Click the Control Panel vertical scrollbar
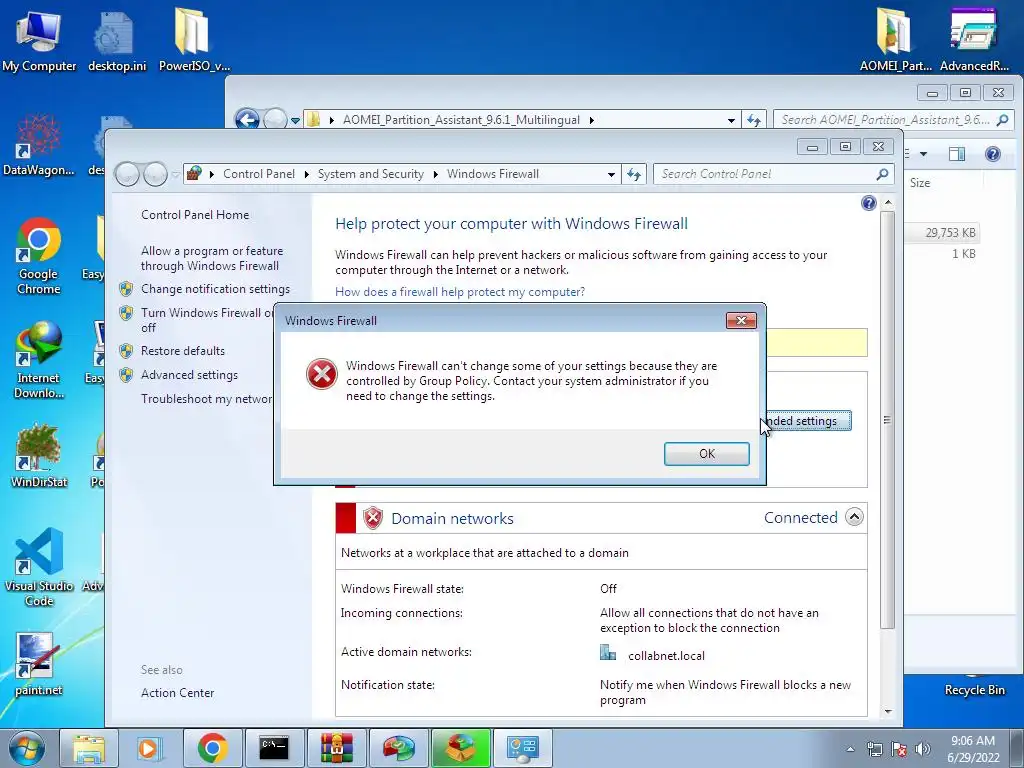 pos(887,419)
